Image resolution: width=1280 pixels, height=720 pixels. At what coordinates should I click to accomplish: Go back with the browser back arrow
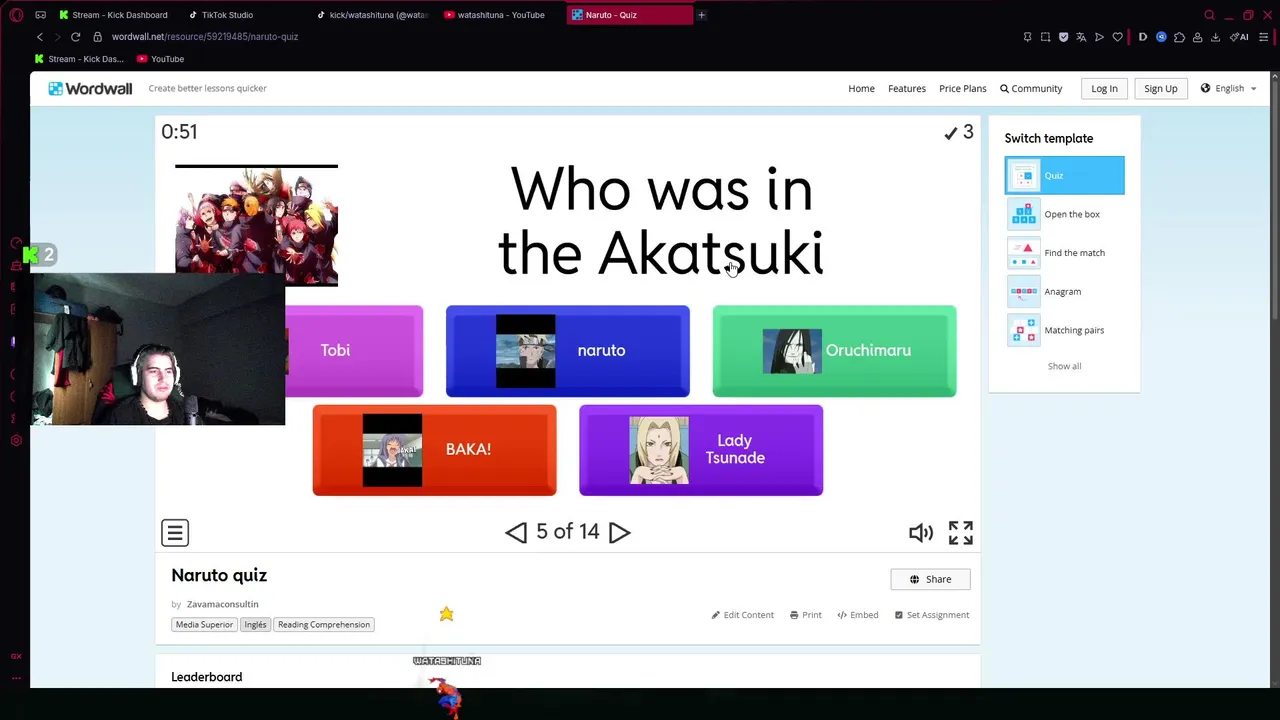tap(40, 37)
